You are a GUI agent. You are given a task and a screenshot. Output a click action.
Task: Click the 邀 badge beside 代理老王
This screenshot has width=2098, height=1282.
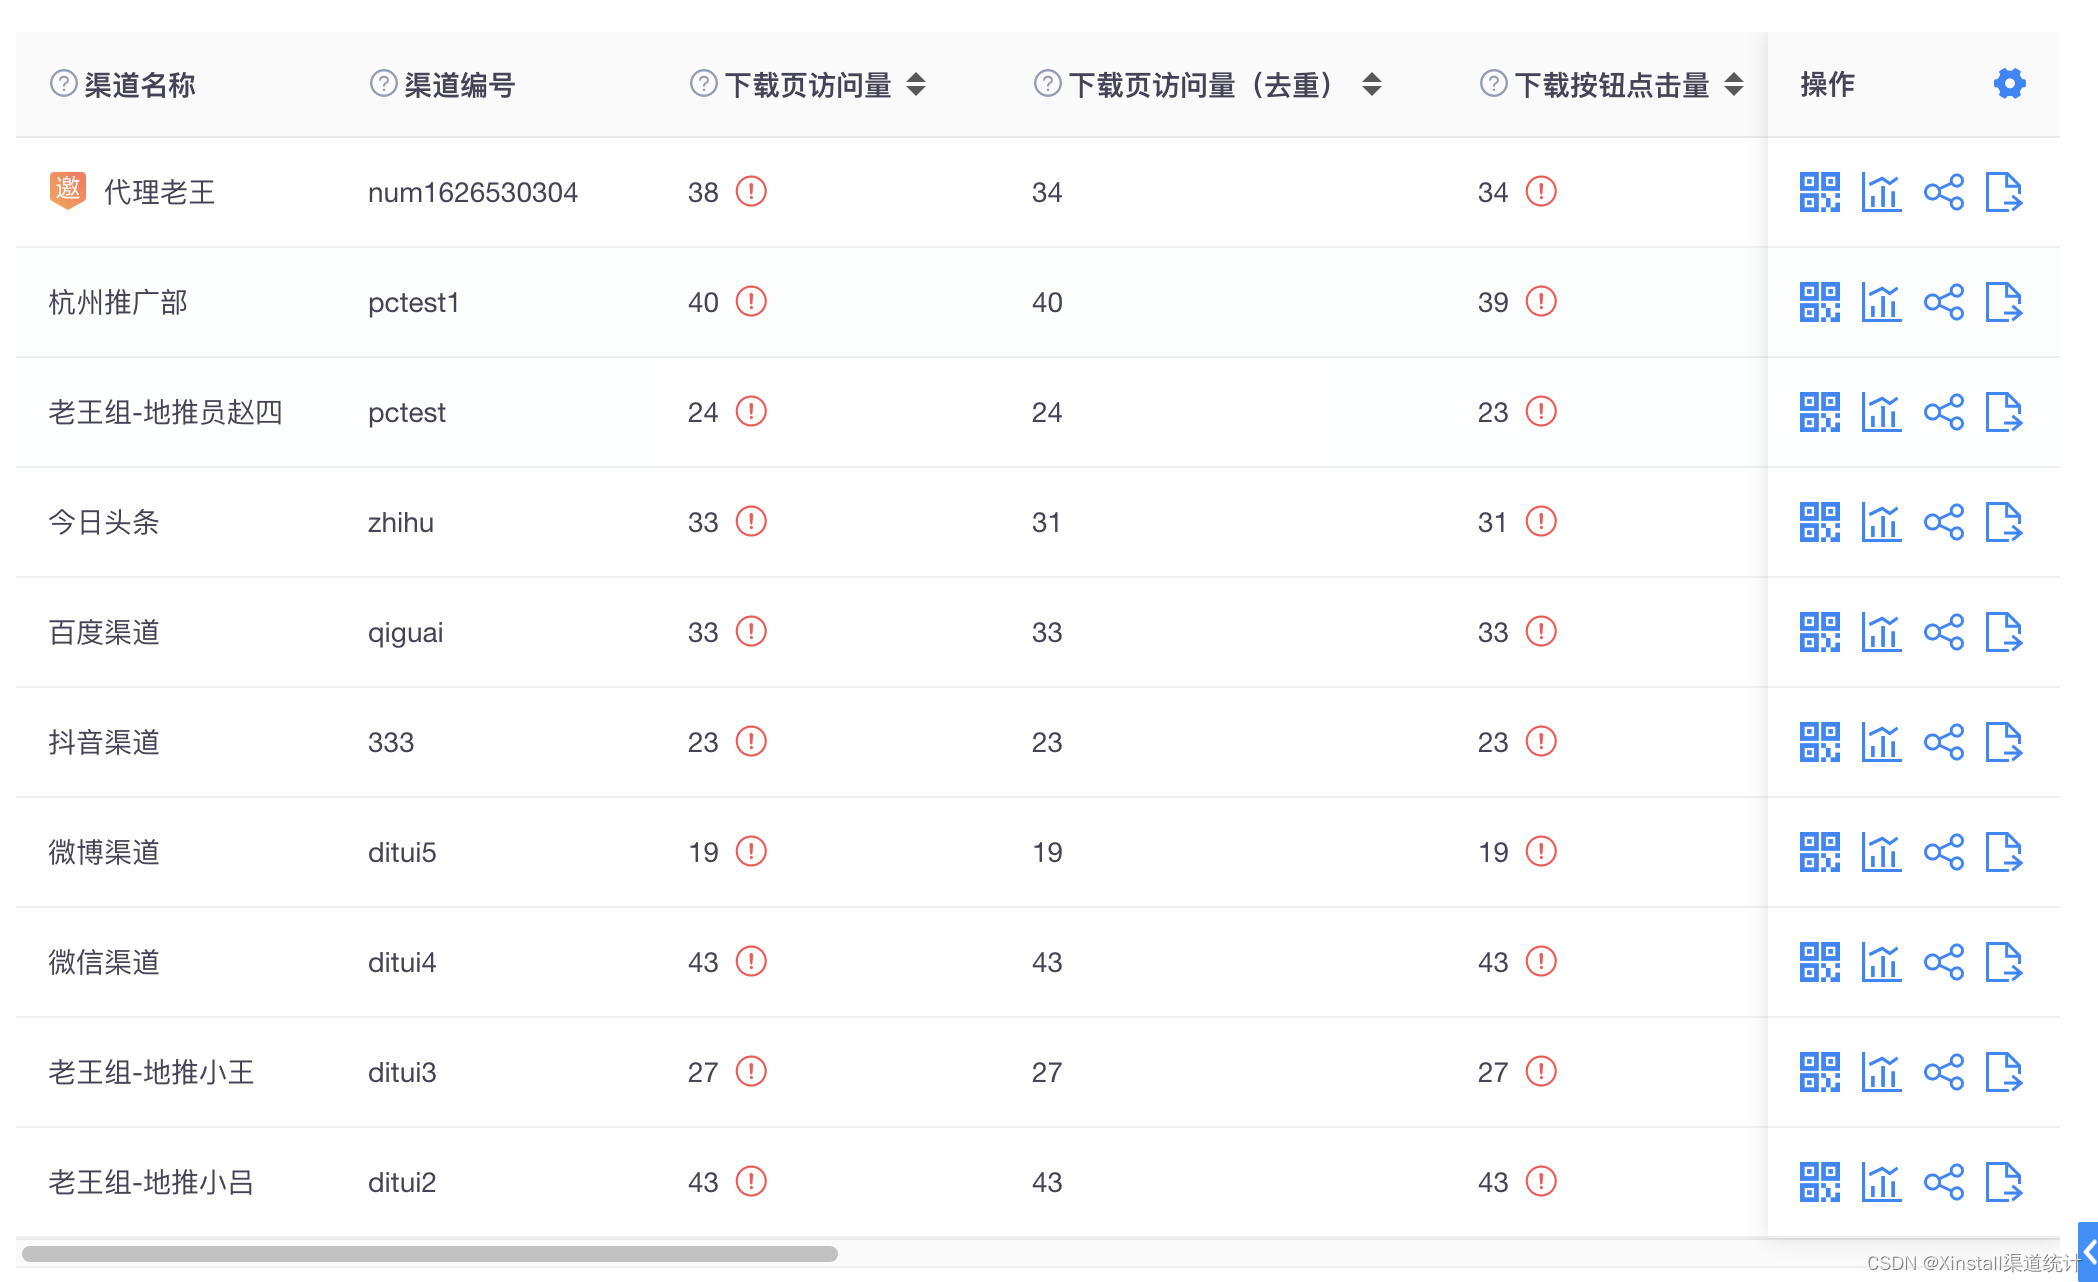click(x=67, y=190)
